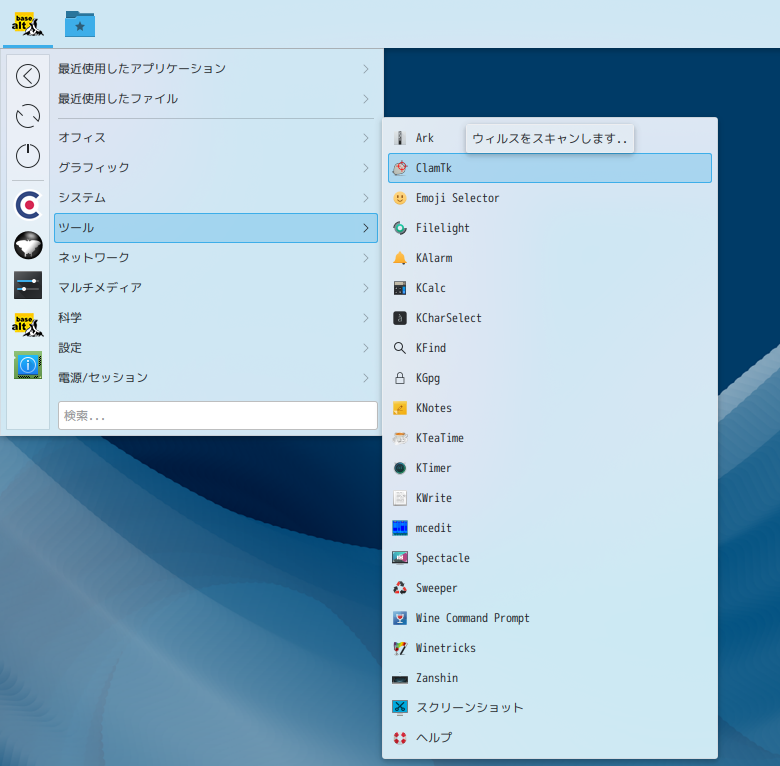780x766 pixels.
Task: Launch ClamTk via its target icon
Action: (400, 168)
